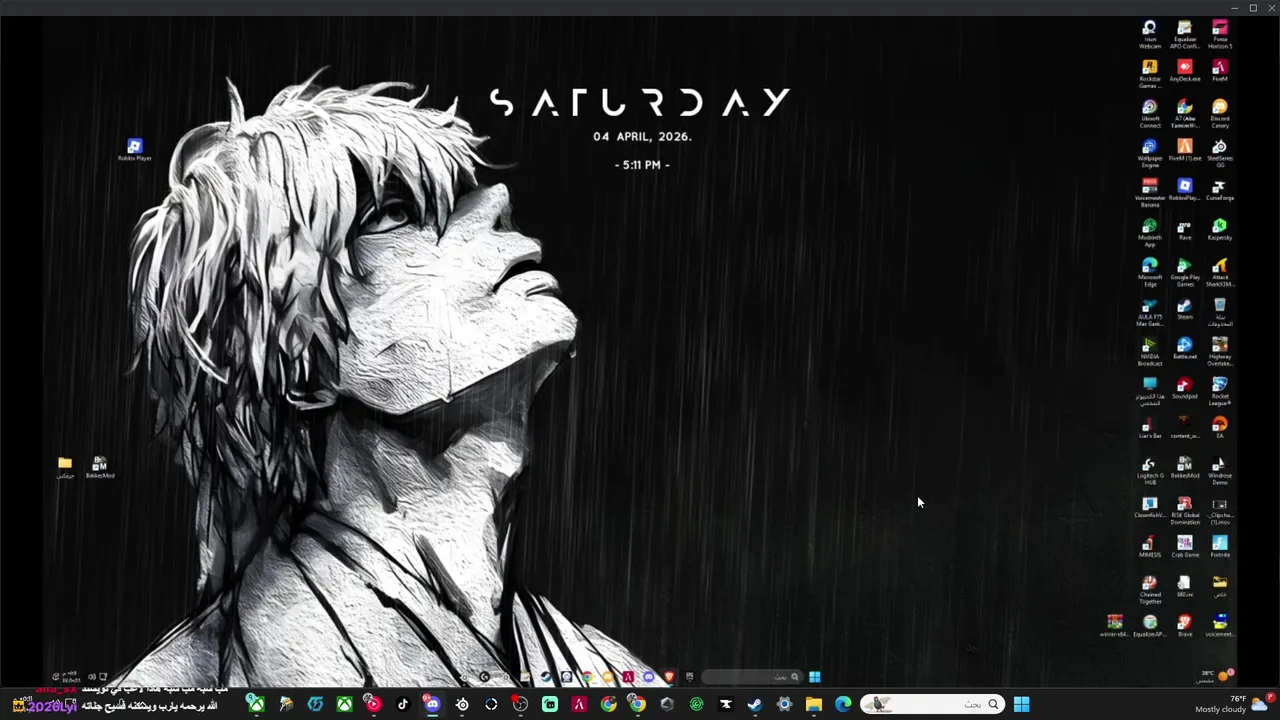Select the AULA F75 Max desktop shortcut
The image size is (1280, 720).
(x=1150, y=312)
